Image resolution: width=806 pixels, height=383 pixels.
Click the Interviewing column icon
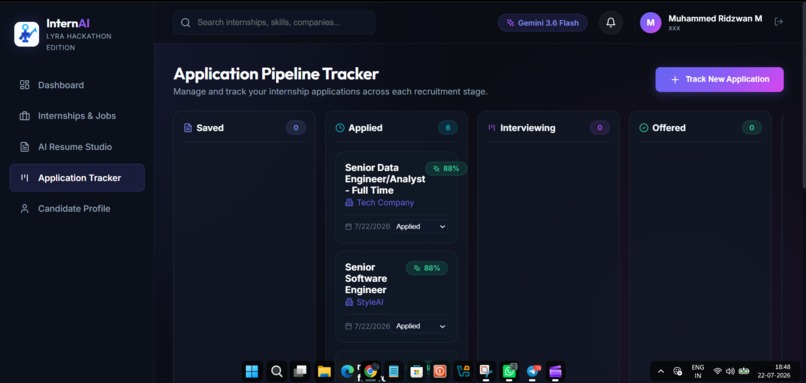pyautogui.click(x=491, y=127)
